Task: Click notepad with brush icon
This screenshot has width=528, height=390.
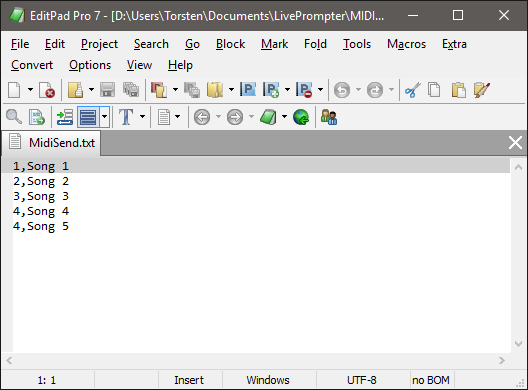Action: tap(482, 90)
